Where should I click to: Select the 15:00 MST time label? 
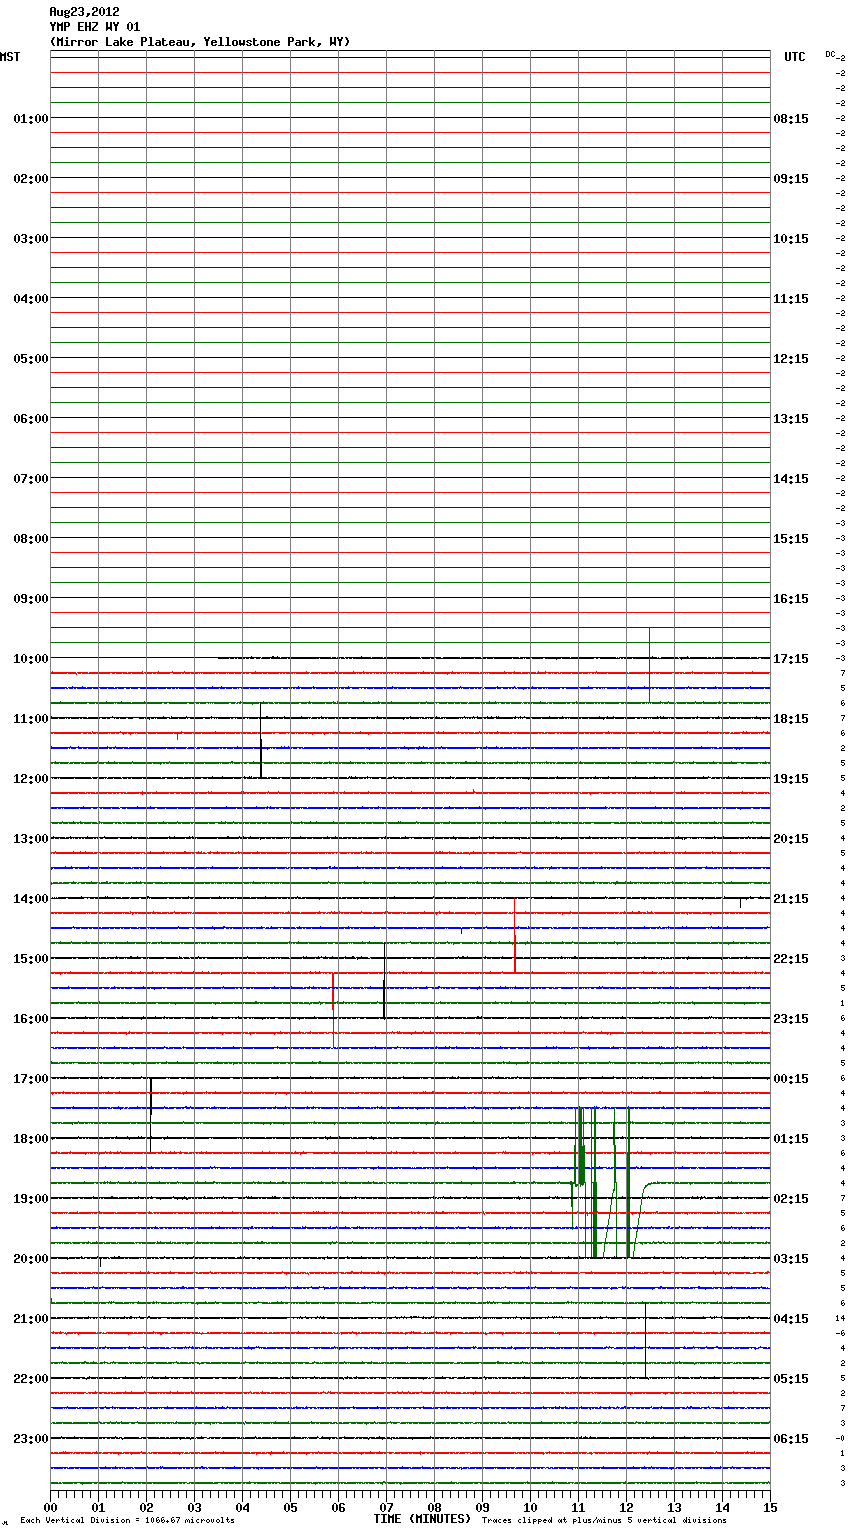[30, 959]
